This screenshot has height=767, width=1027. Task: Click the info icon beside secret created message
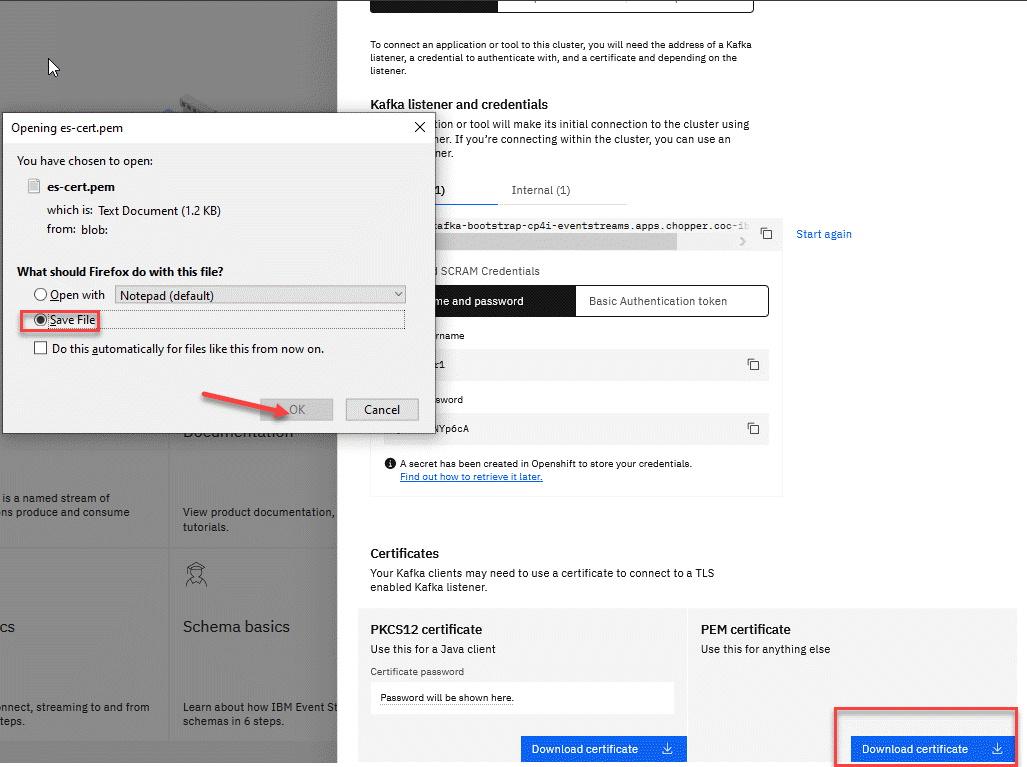(x=390, y=464)
